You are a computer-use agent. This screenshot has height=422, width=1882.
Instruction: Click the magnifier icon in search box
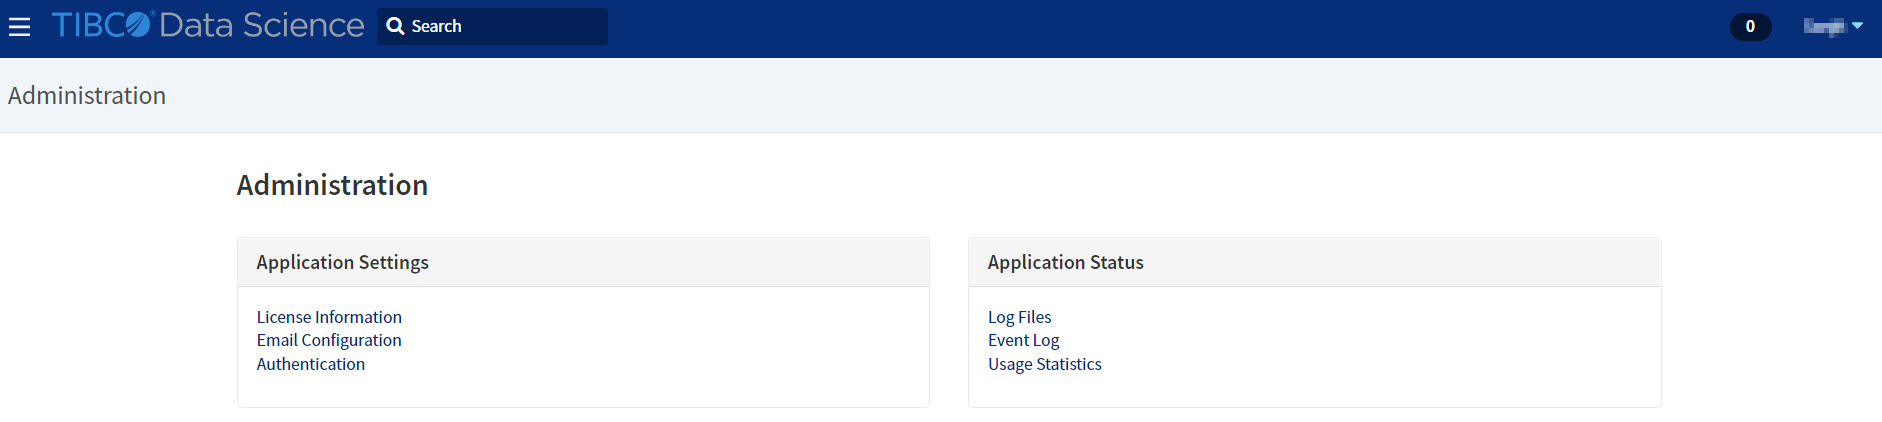pos(396,26)
